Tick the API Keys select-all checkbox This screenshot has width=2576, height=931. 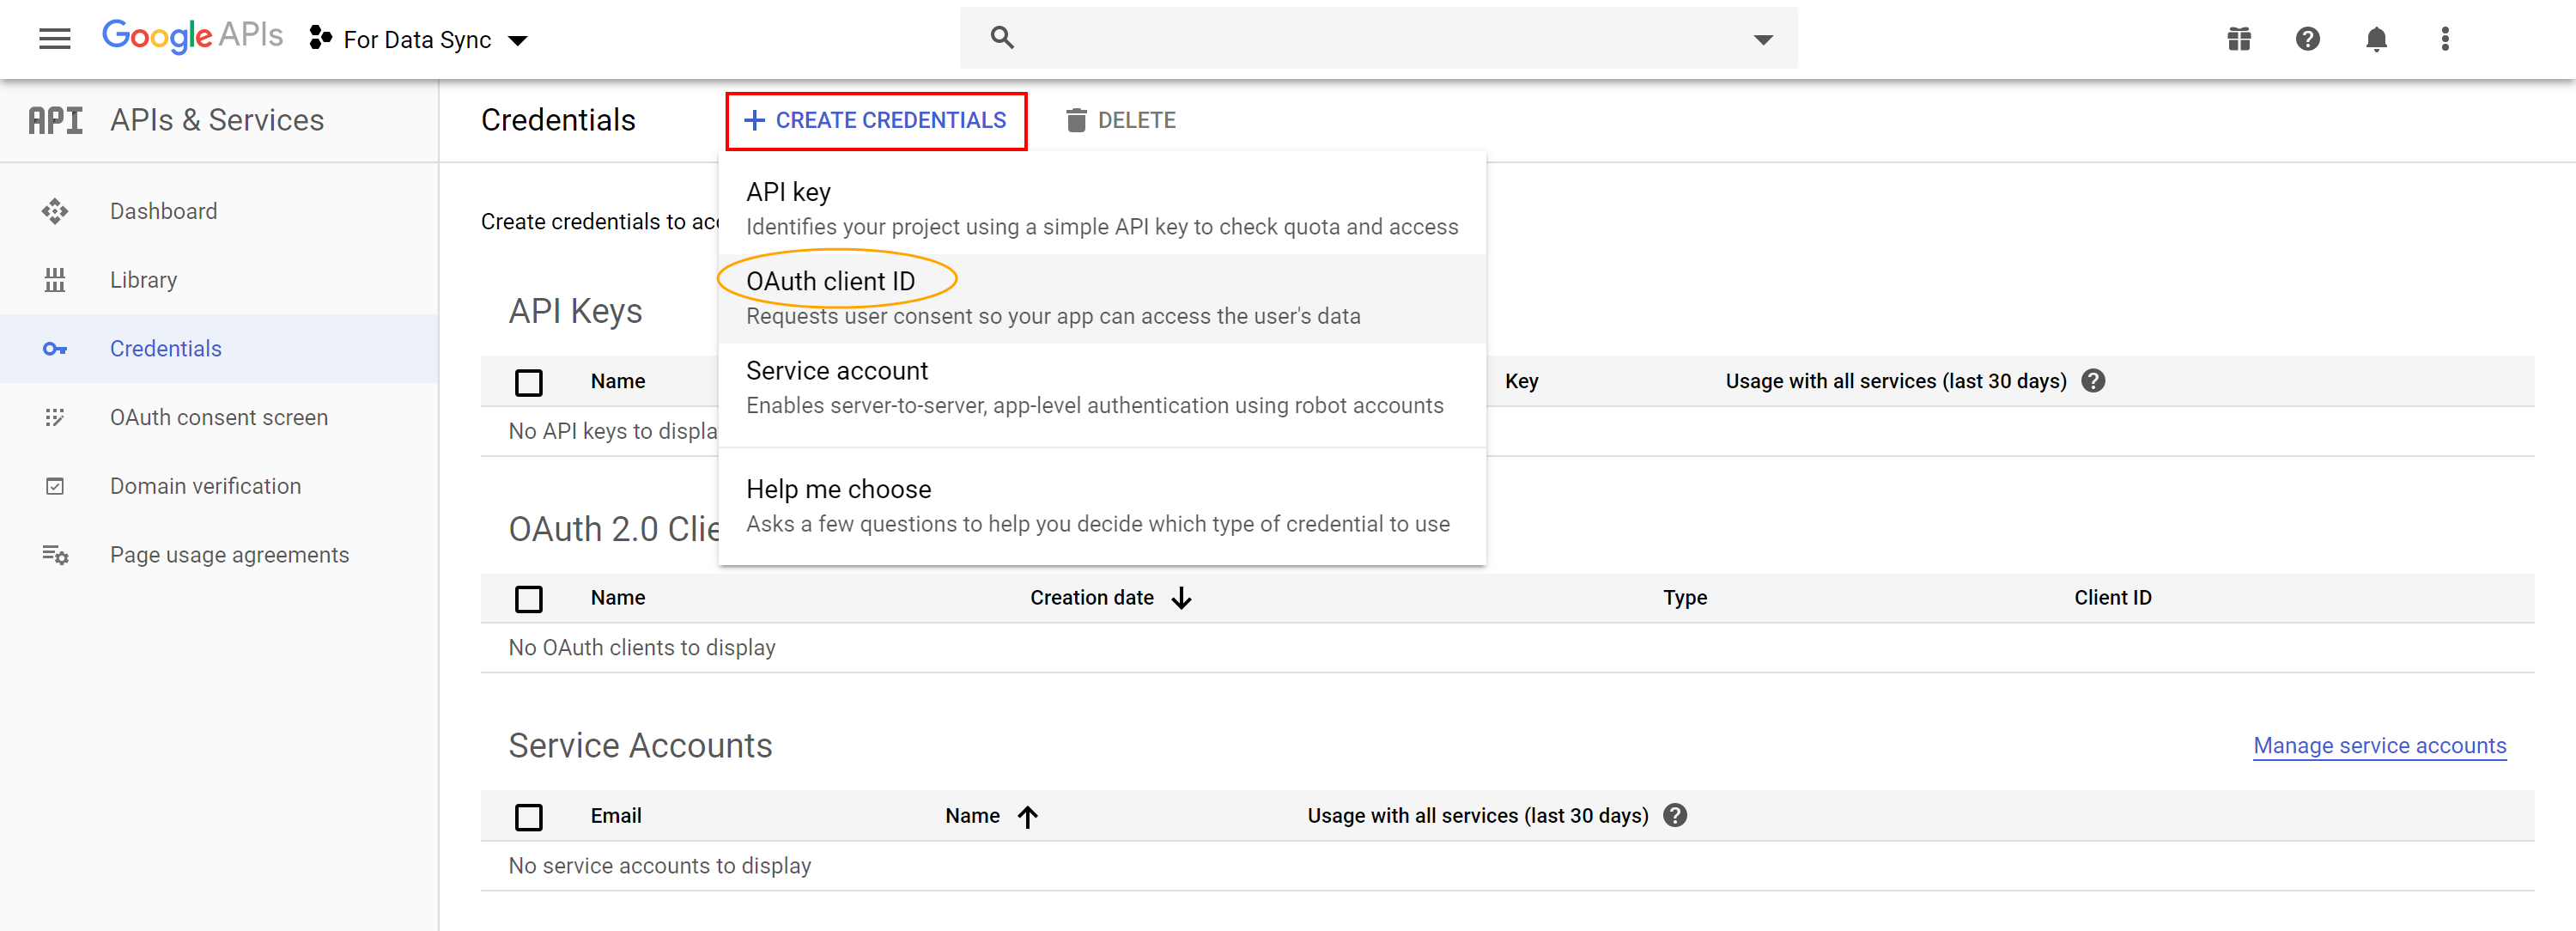coord(528,382)
